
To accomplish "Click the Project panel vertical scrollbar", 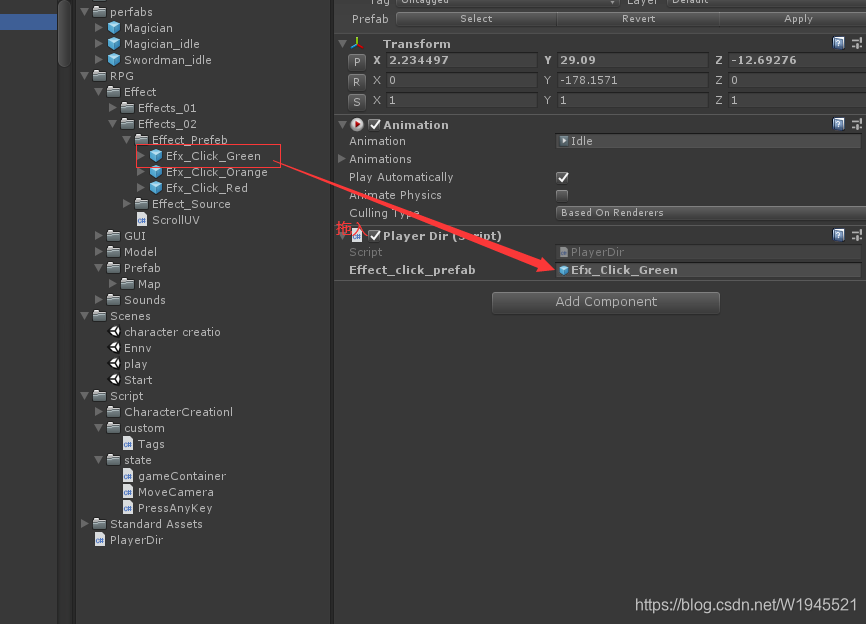I will (x=65, y=33).
